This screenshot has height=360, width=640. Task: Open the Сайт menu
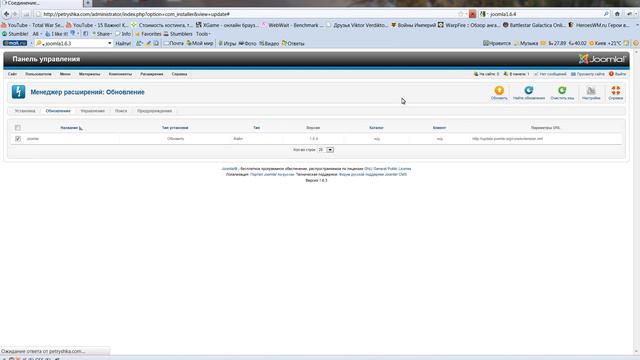[12, 74]
